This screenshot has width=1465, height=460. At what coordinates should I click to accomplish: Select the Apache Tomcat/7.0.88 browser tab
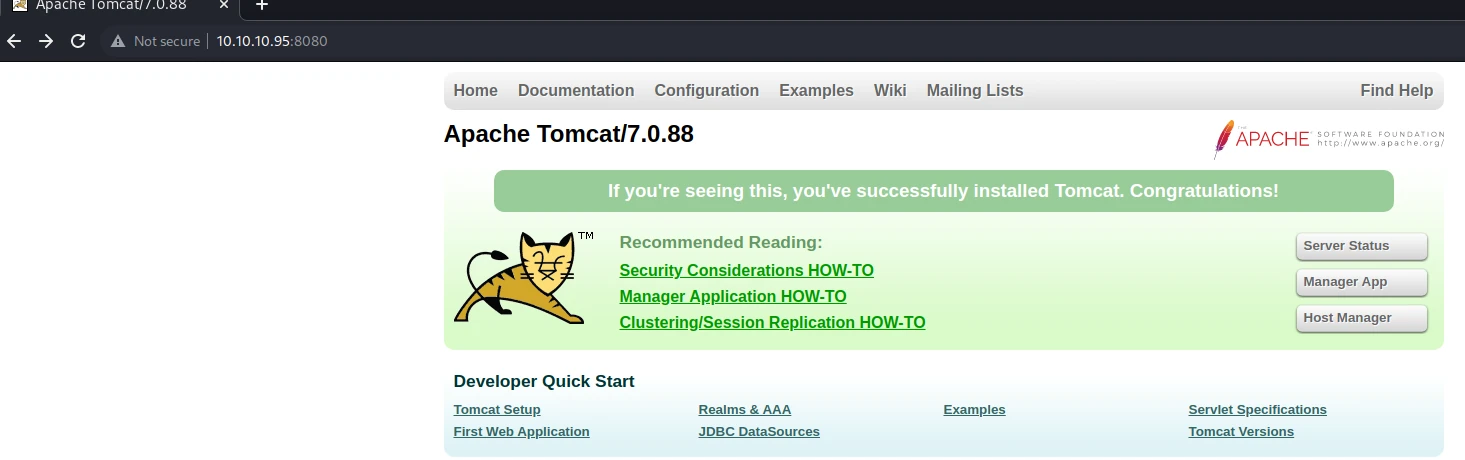[x=120, y=7]
